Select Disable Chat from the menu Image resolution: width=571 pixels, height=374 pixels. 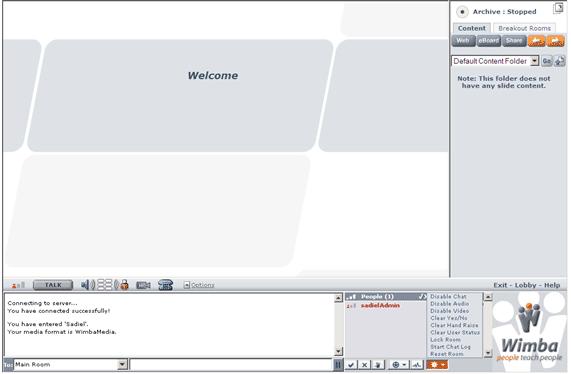point(448,297)
